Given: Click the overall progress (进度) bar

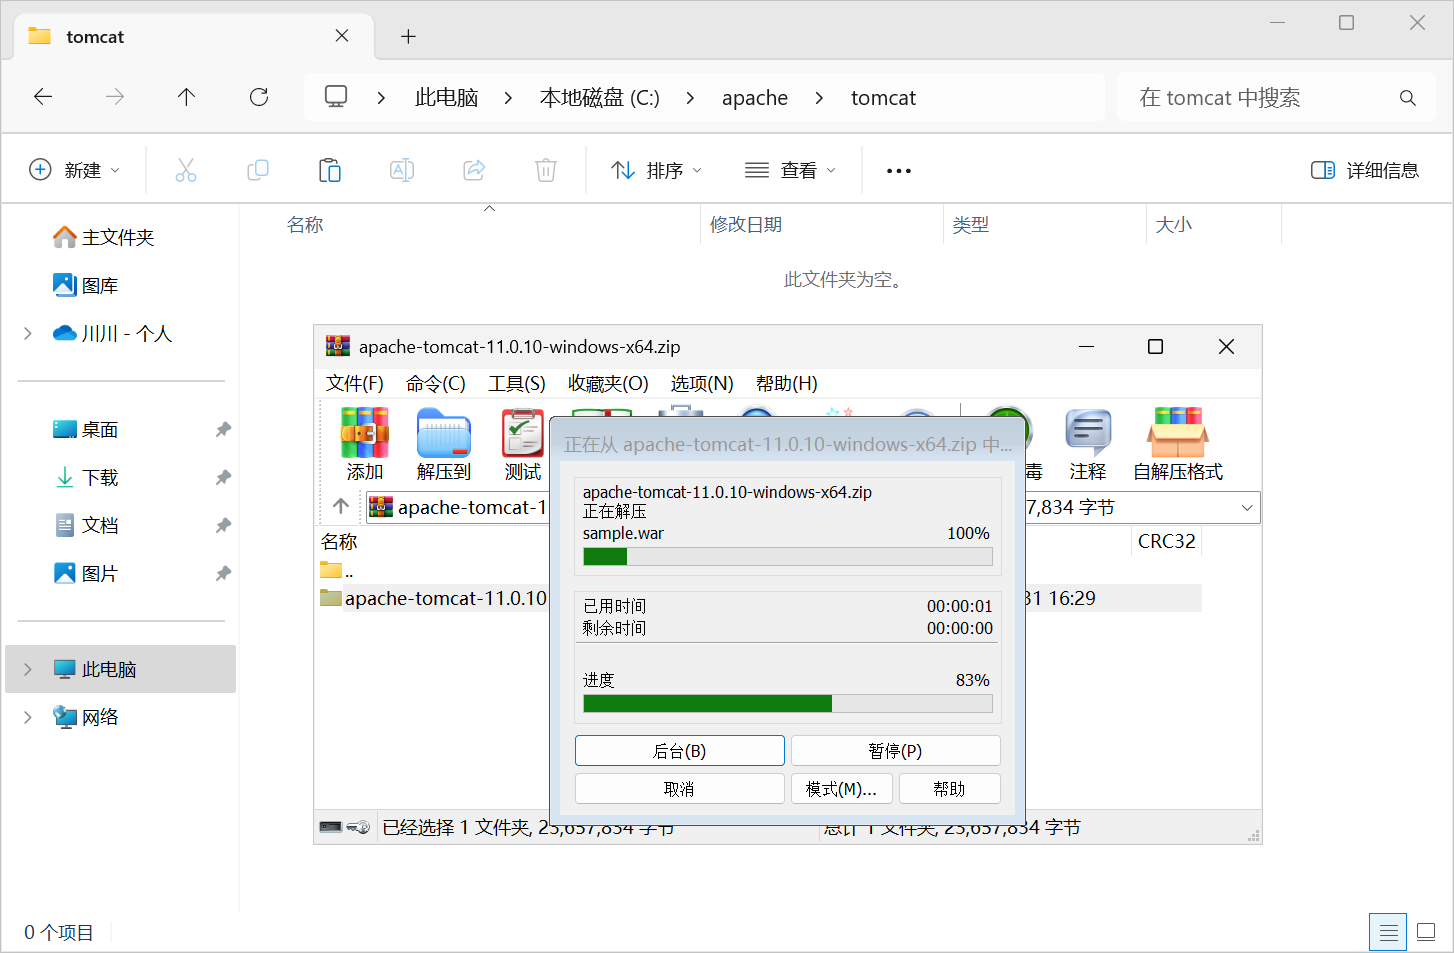Looking at the screenshot, I should (x=788, y=704).
